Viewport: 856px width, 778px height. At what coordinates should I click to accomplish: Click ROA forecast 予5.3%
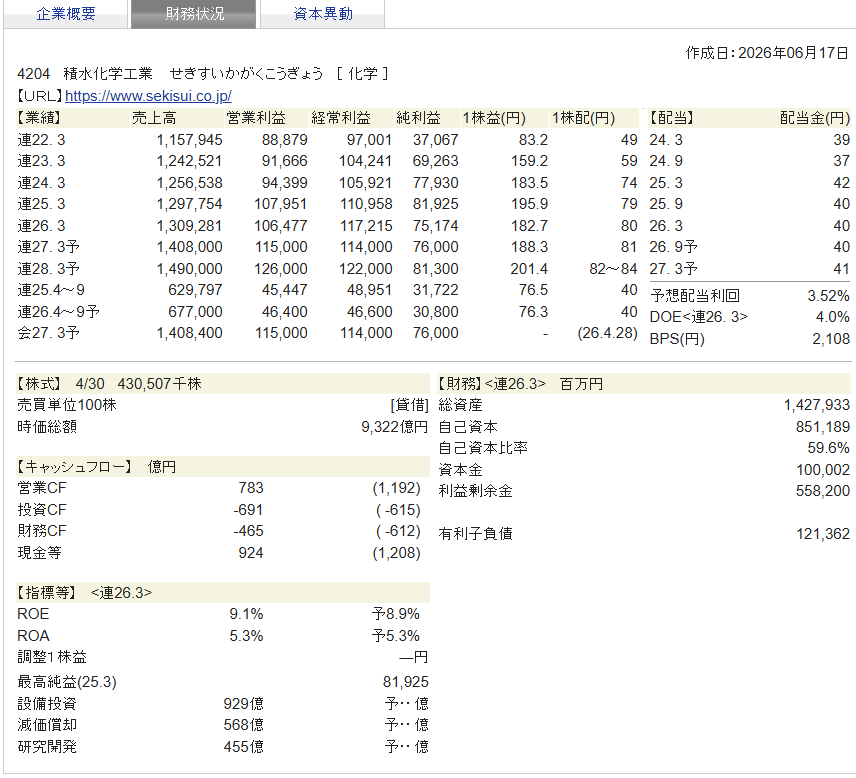click(395, 636)
